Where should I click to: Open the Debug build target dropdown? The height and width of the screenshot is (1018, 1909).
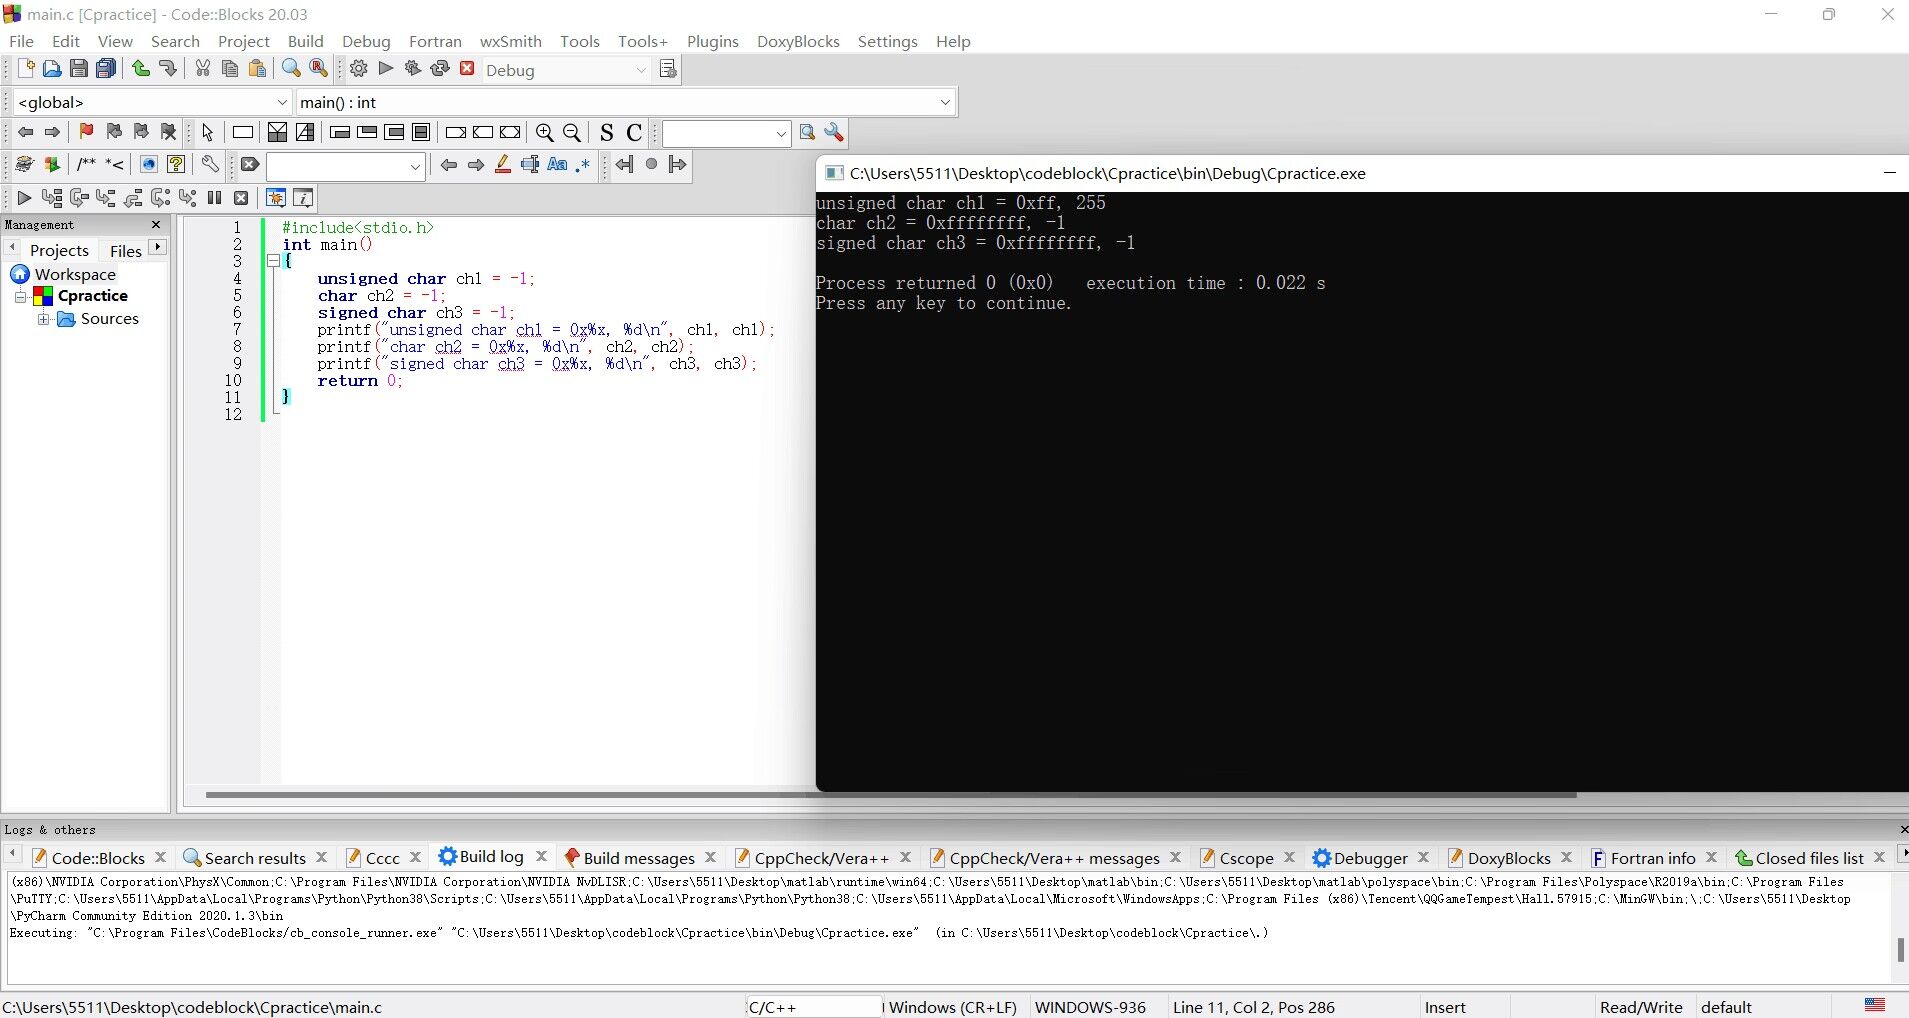click(x=641, y=70)
